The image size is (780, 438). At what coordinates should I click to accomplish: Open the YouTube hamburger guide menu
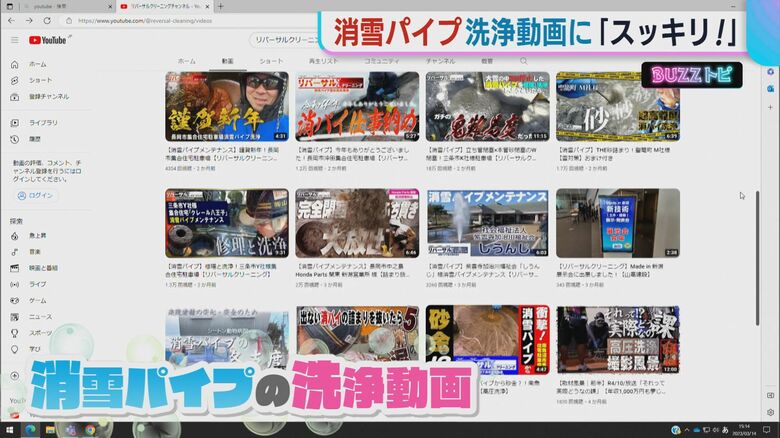coord(15,40)
